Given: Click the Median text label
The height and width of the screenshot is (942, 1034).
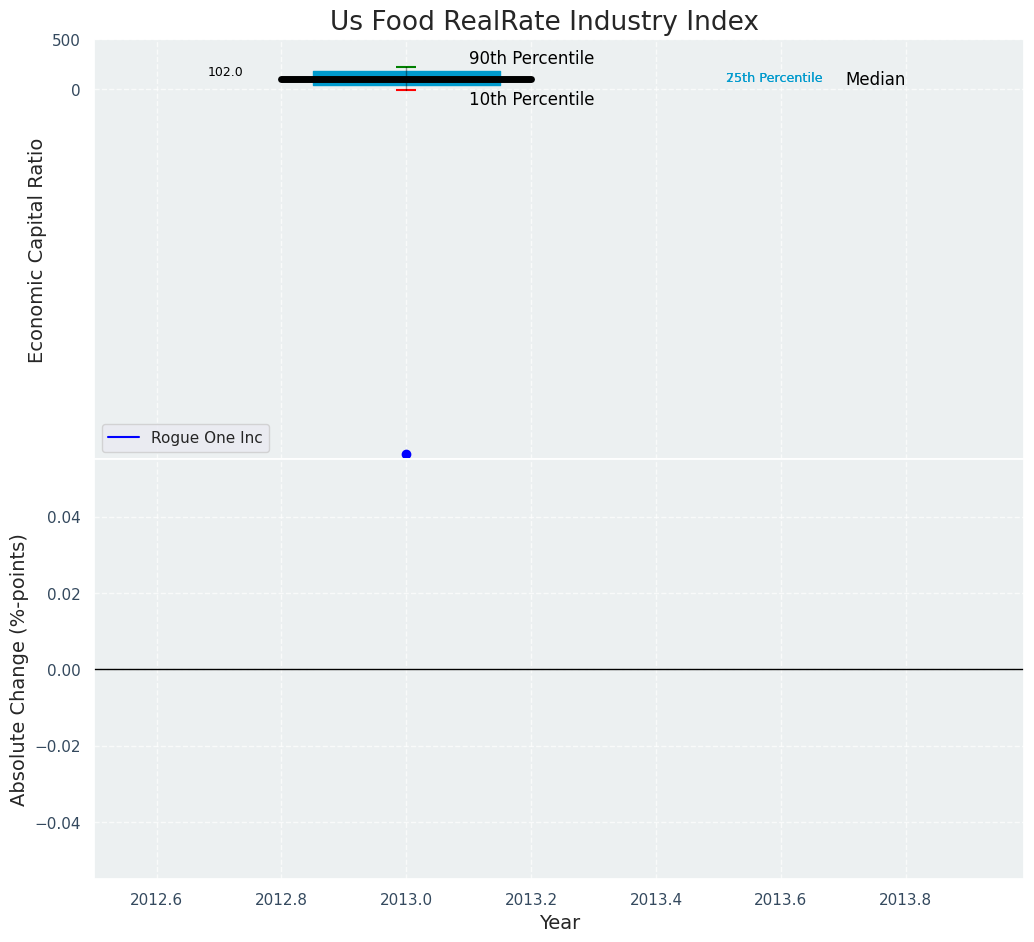Looking at the screenshot, I should [875, 79].
